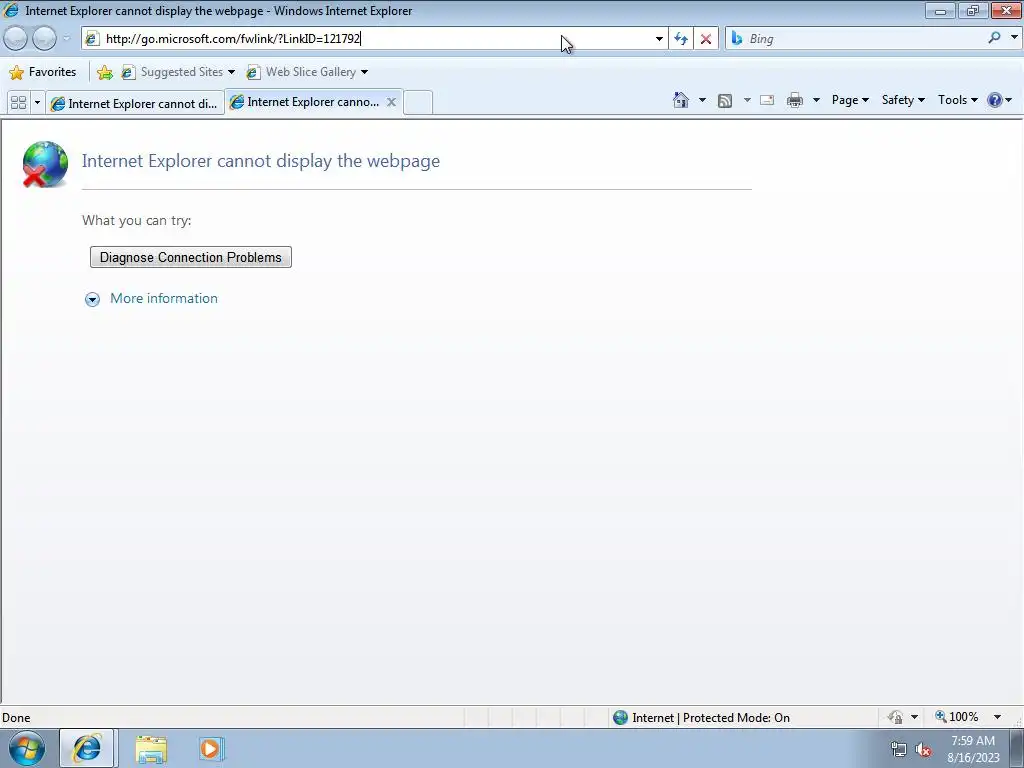The image size is (1024, 768).
Task: Open the Tools menu
Action: coord(957,100)
